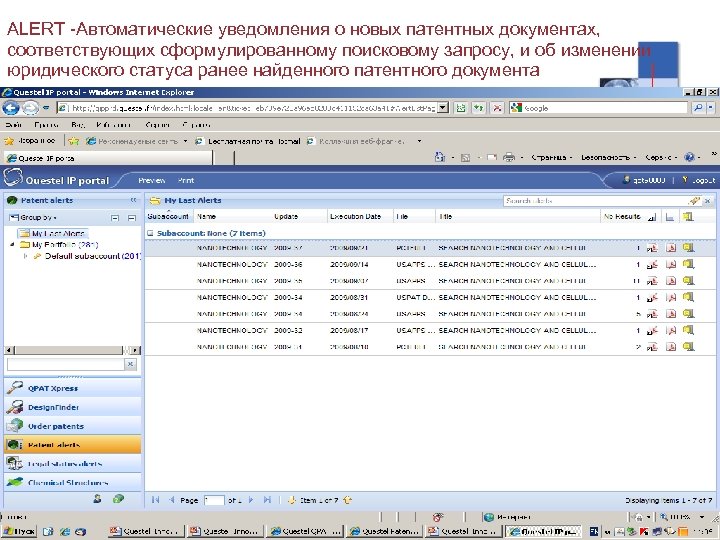Go to last page using pager icon

[x=268, y=500]
